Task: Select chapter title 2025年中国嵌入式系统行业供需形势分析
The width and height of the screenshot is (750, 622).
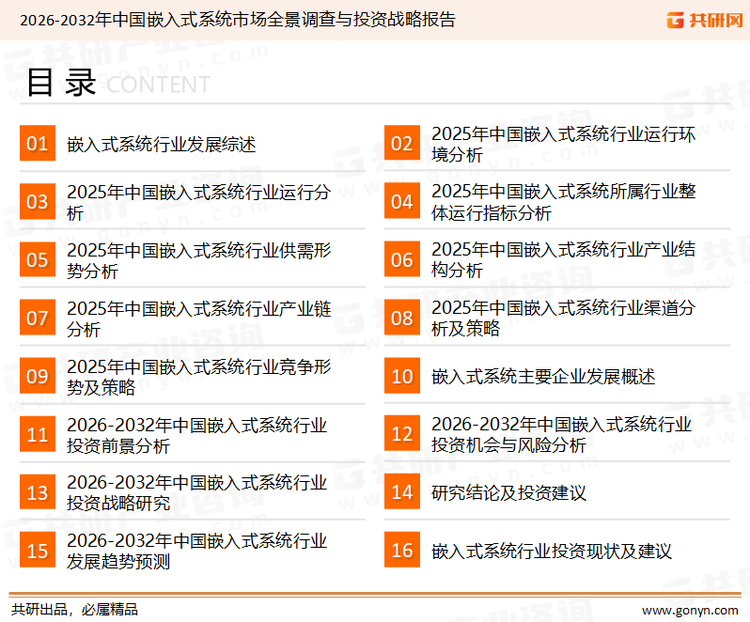Action: click(x=199, y=260)
